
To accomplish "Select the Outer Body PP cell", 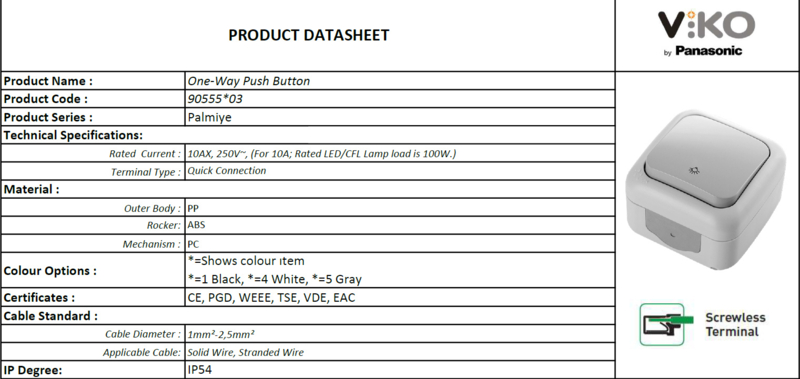I will (x=400, y=208).
